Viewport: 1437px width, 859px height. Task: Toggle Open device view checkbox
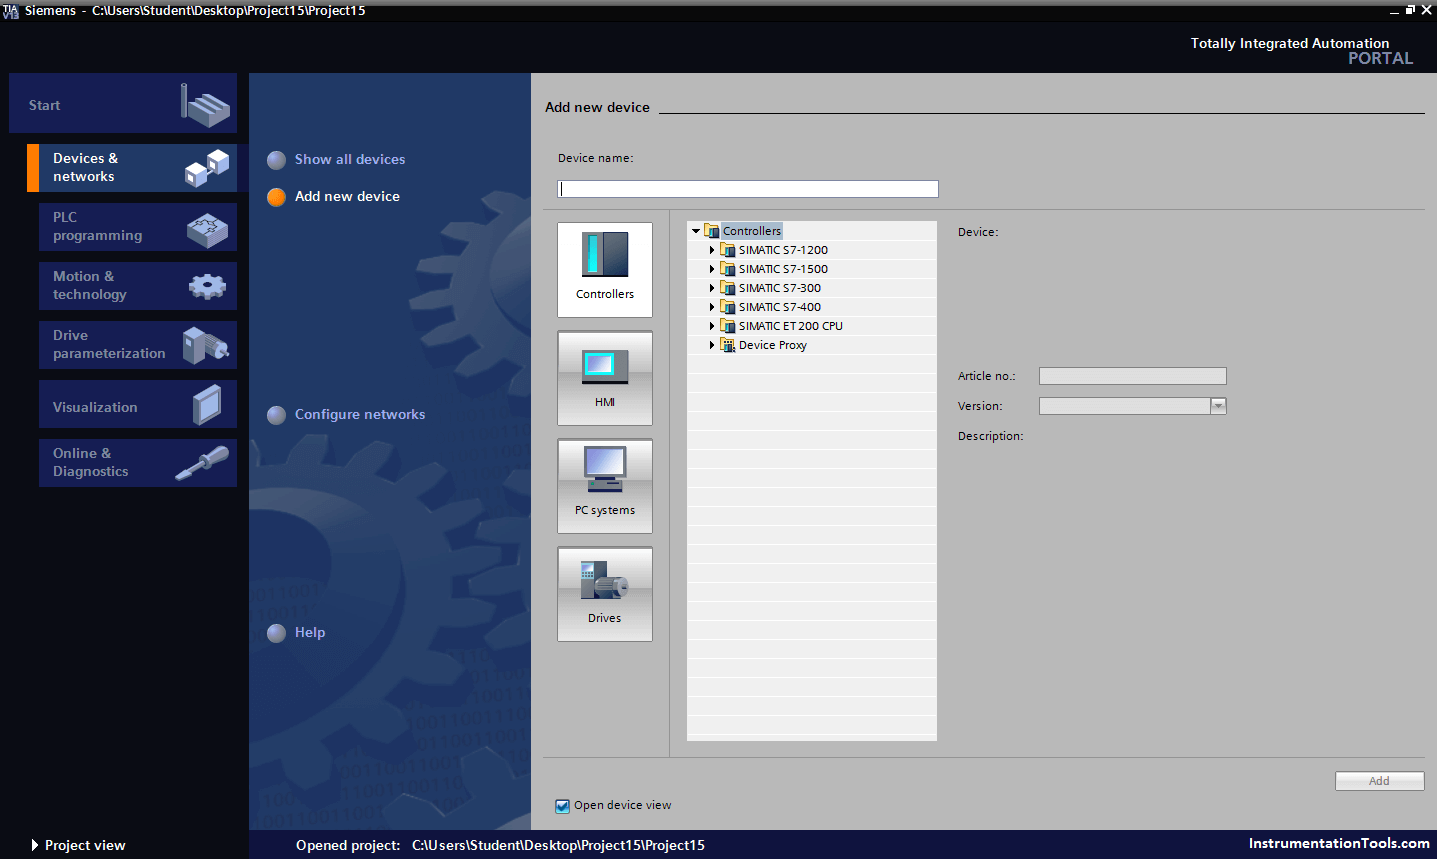tap(563, 806)
